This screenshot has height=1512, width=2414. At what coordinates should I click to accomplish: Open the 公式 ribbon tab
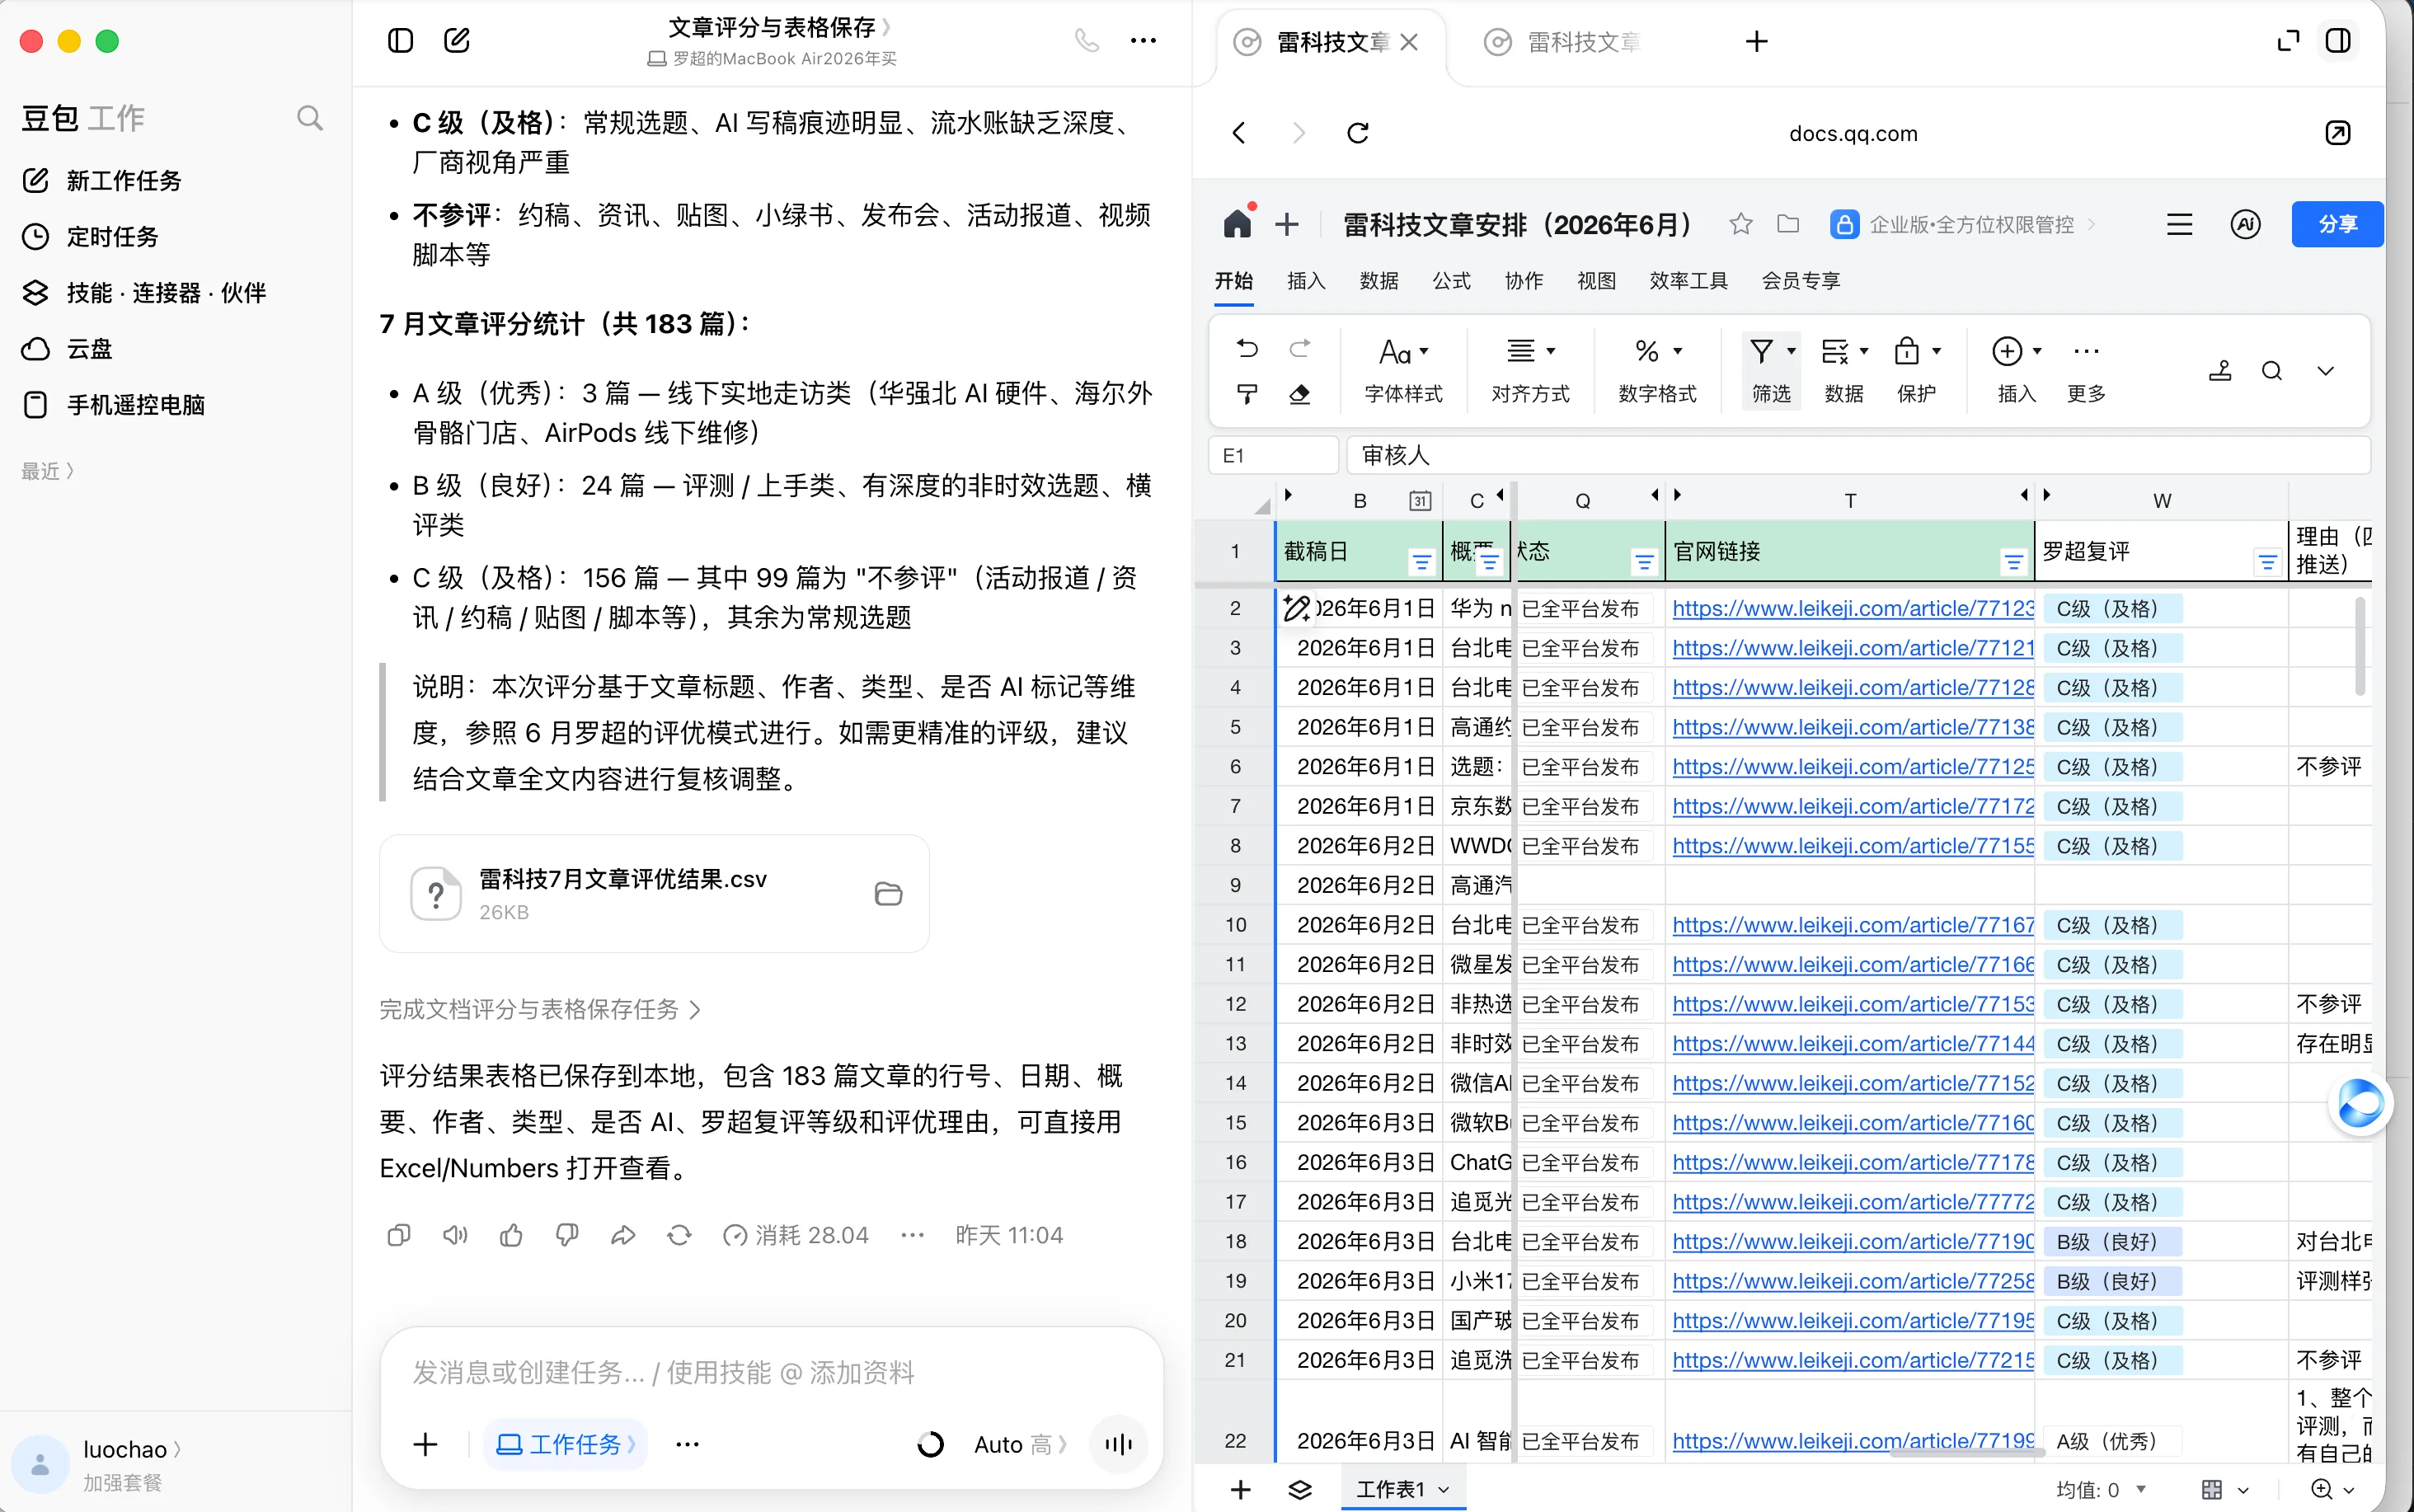click(1451, 281)
